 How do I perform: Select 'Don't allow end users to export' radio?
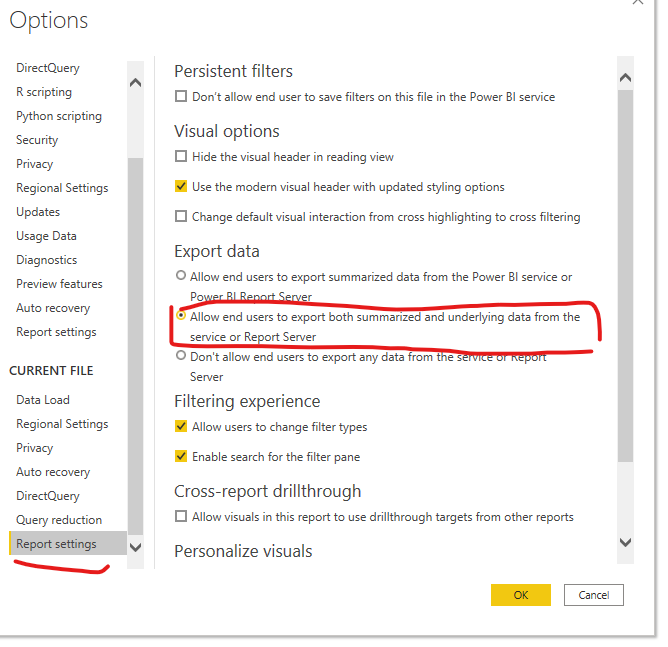pos(181,355)
